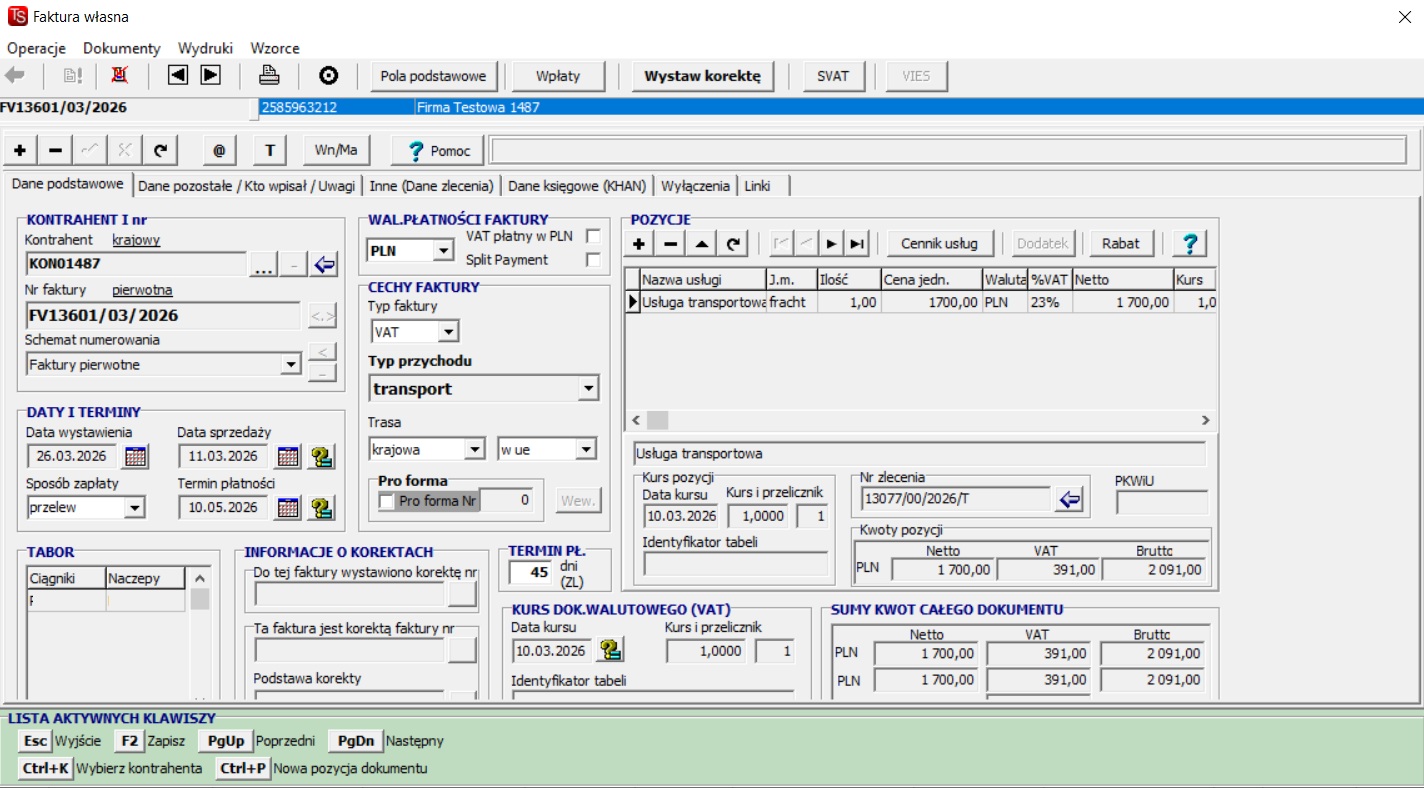Screen dimensions: 1424x788
Task: Click blue question mark help icon in POZYCJE
Action: point(1189,243)
